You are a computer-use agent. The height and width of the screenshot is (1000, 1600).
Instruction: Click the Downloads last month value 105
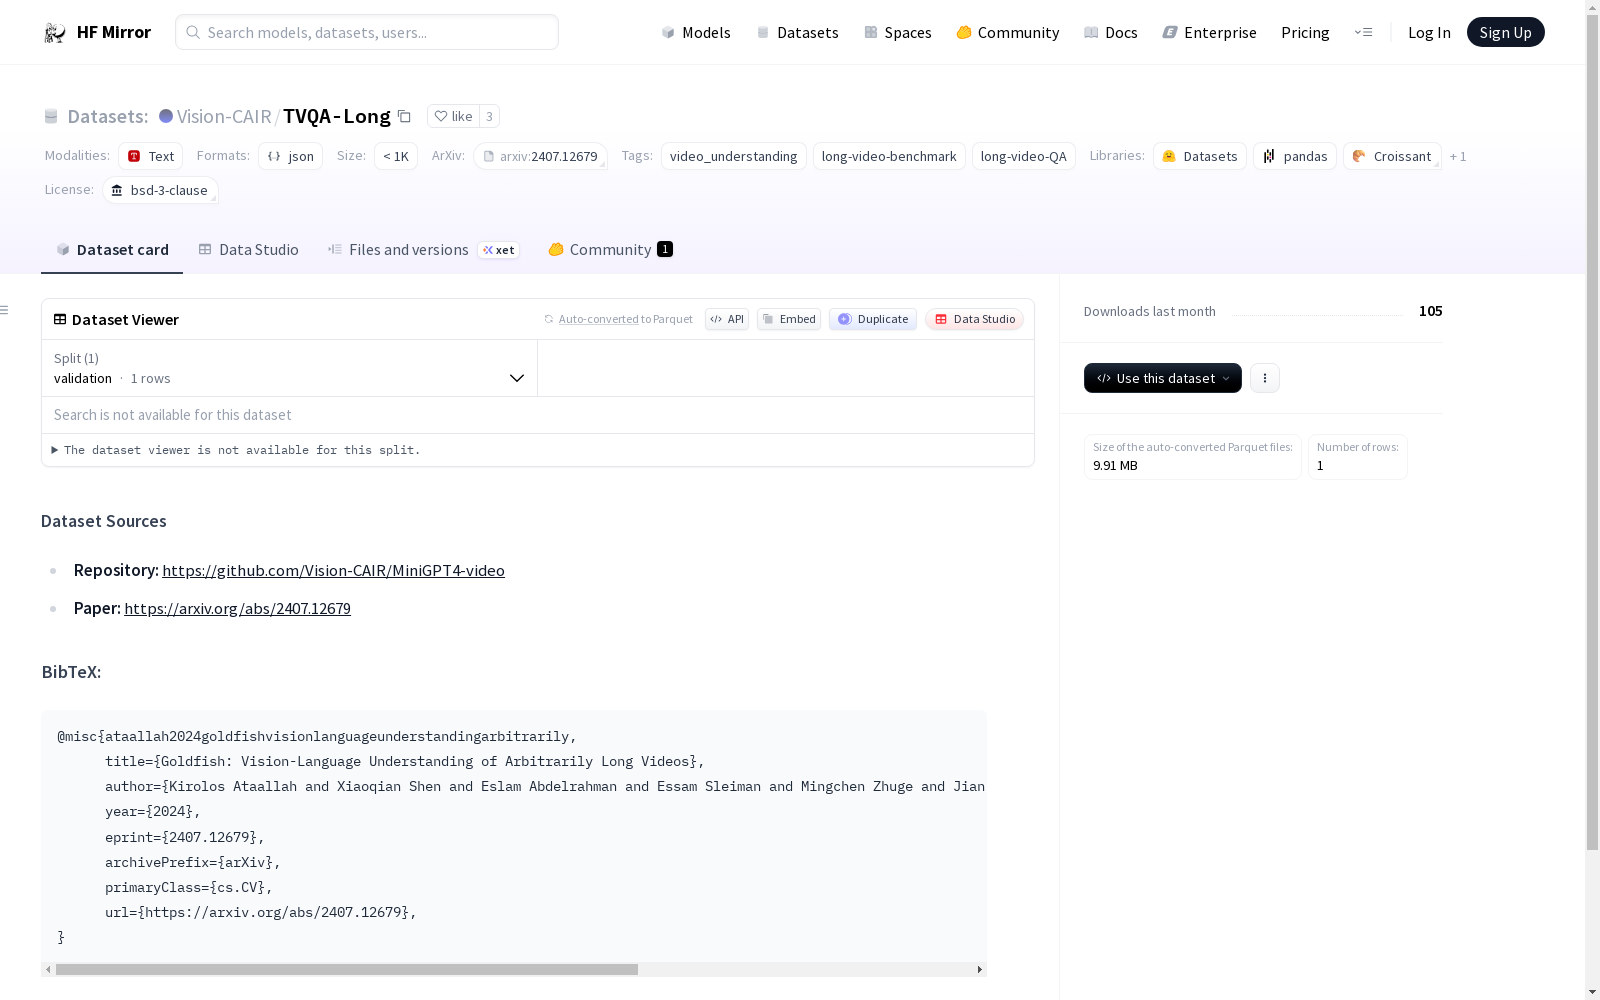click(1431, 311)
